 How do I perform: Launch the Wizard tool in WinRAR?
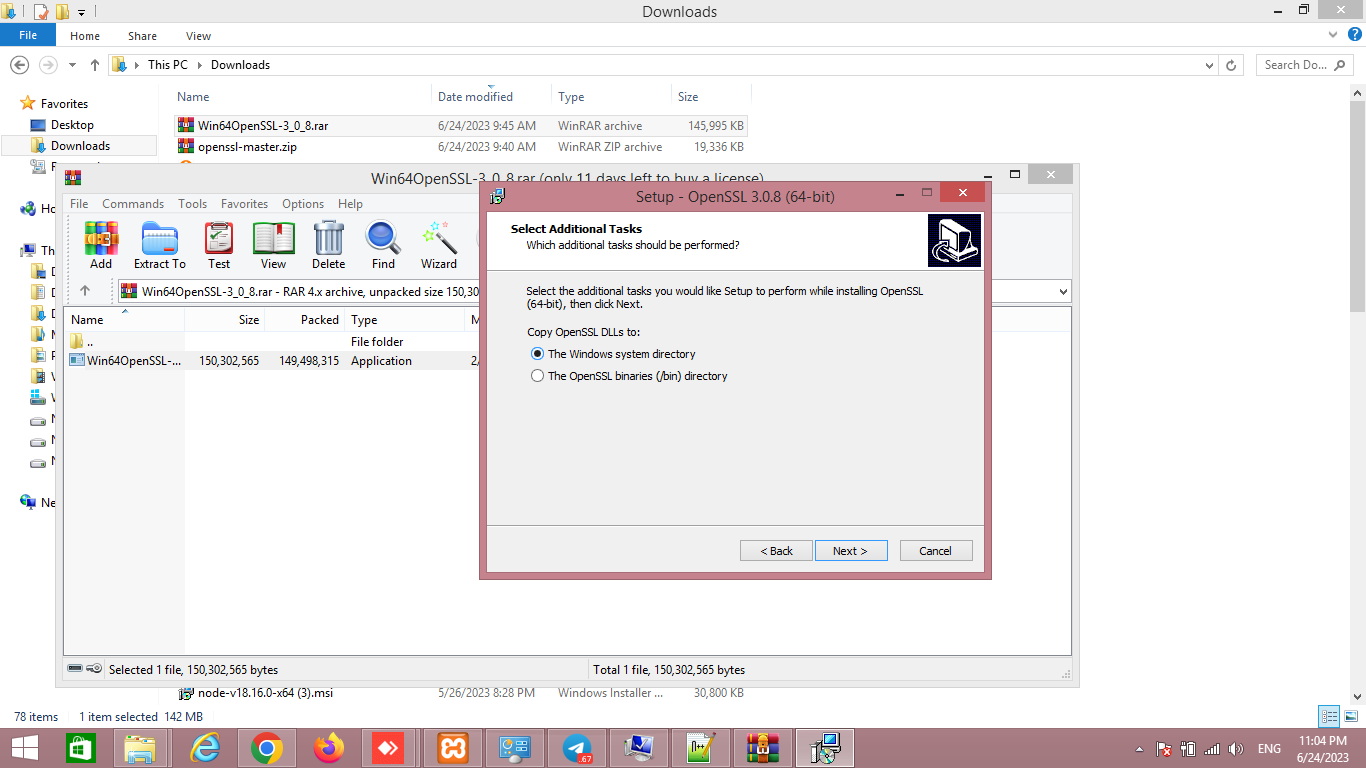(439, 245)
